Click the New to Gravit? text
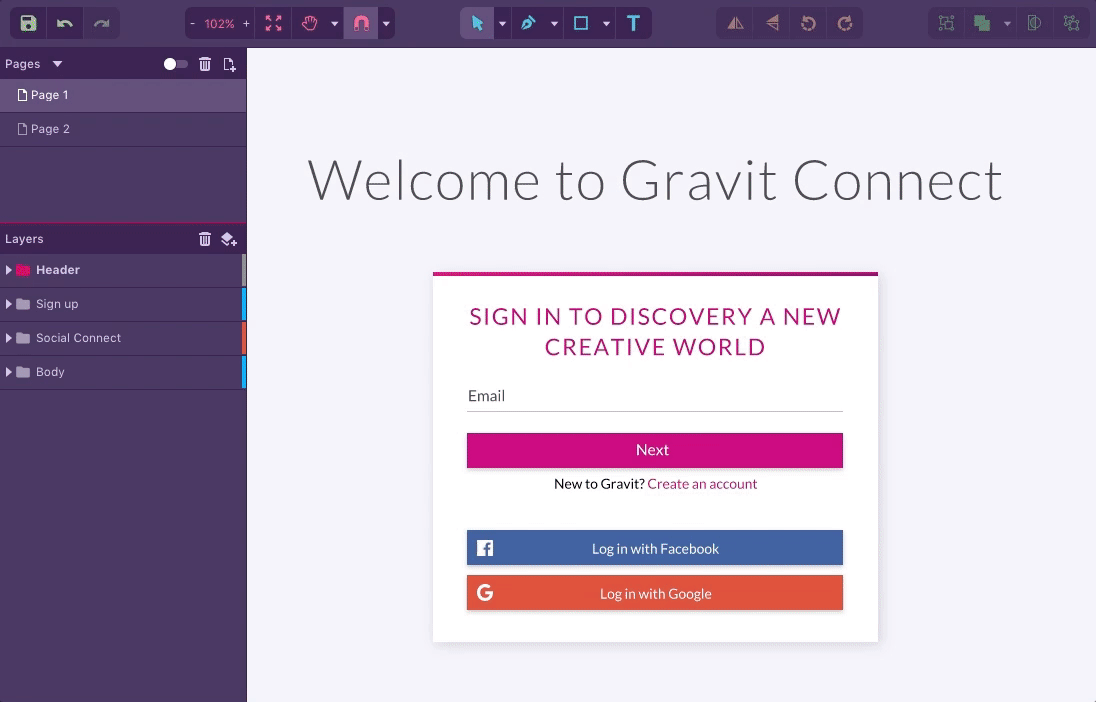The width and height of the screenshot is (1096, 702). [x=599, y=484]
